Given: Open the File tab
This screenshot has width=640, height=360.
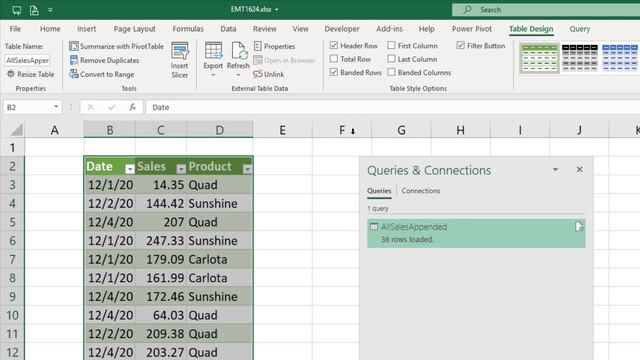Looking at the screenshot, I should (15, 29).
